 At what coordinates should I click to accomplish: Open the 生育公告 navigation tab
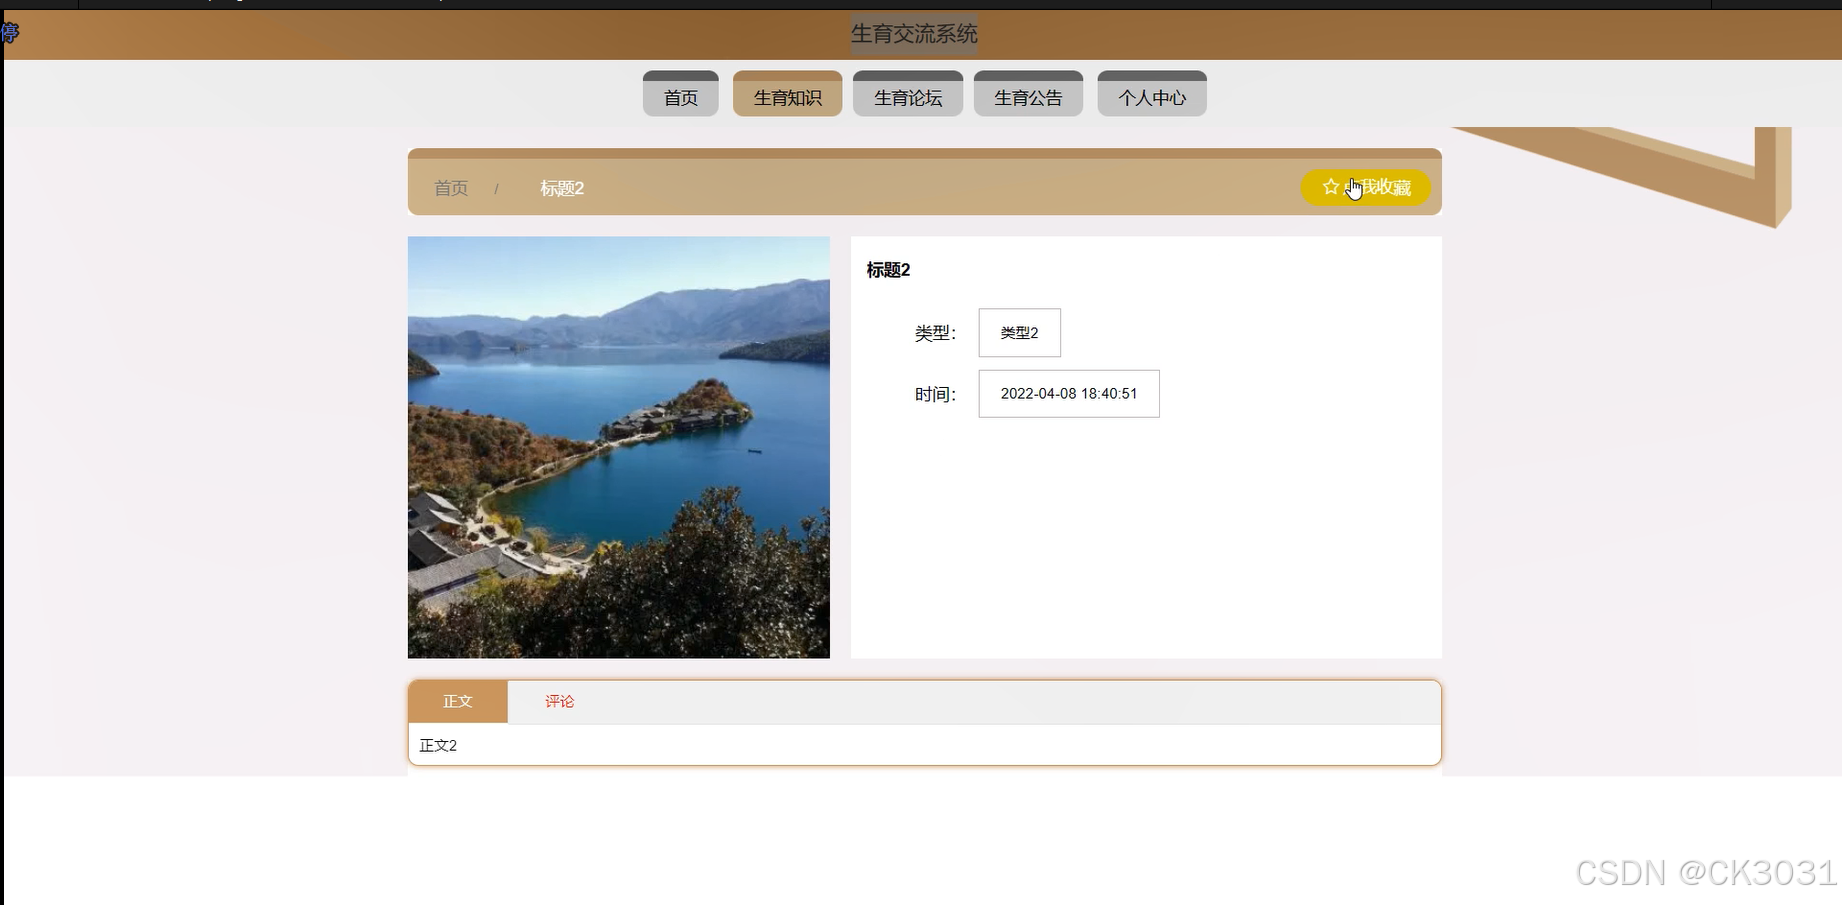1028,94
